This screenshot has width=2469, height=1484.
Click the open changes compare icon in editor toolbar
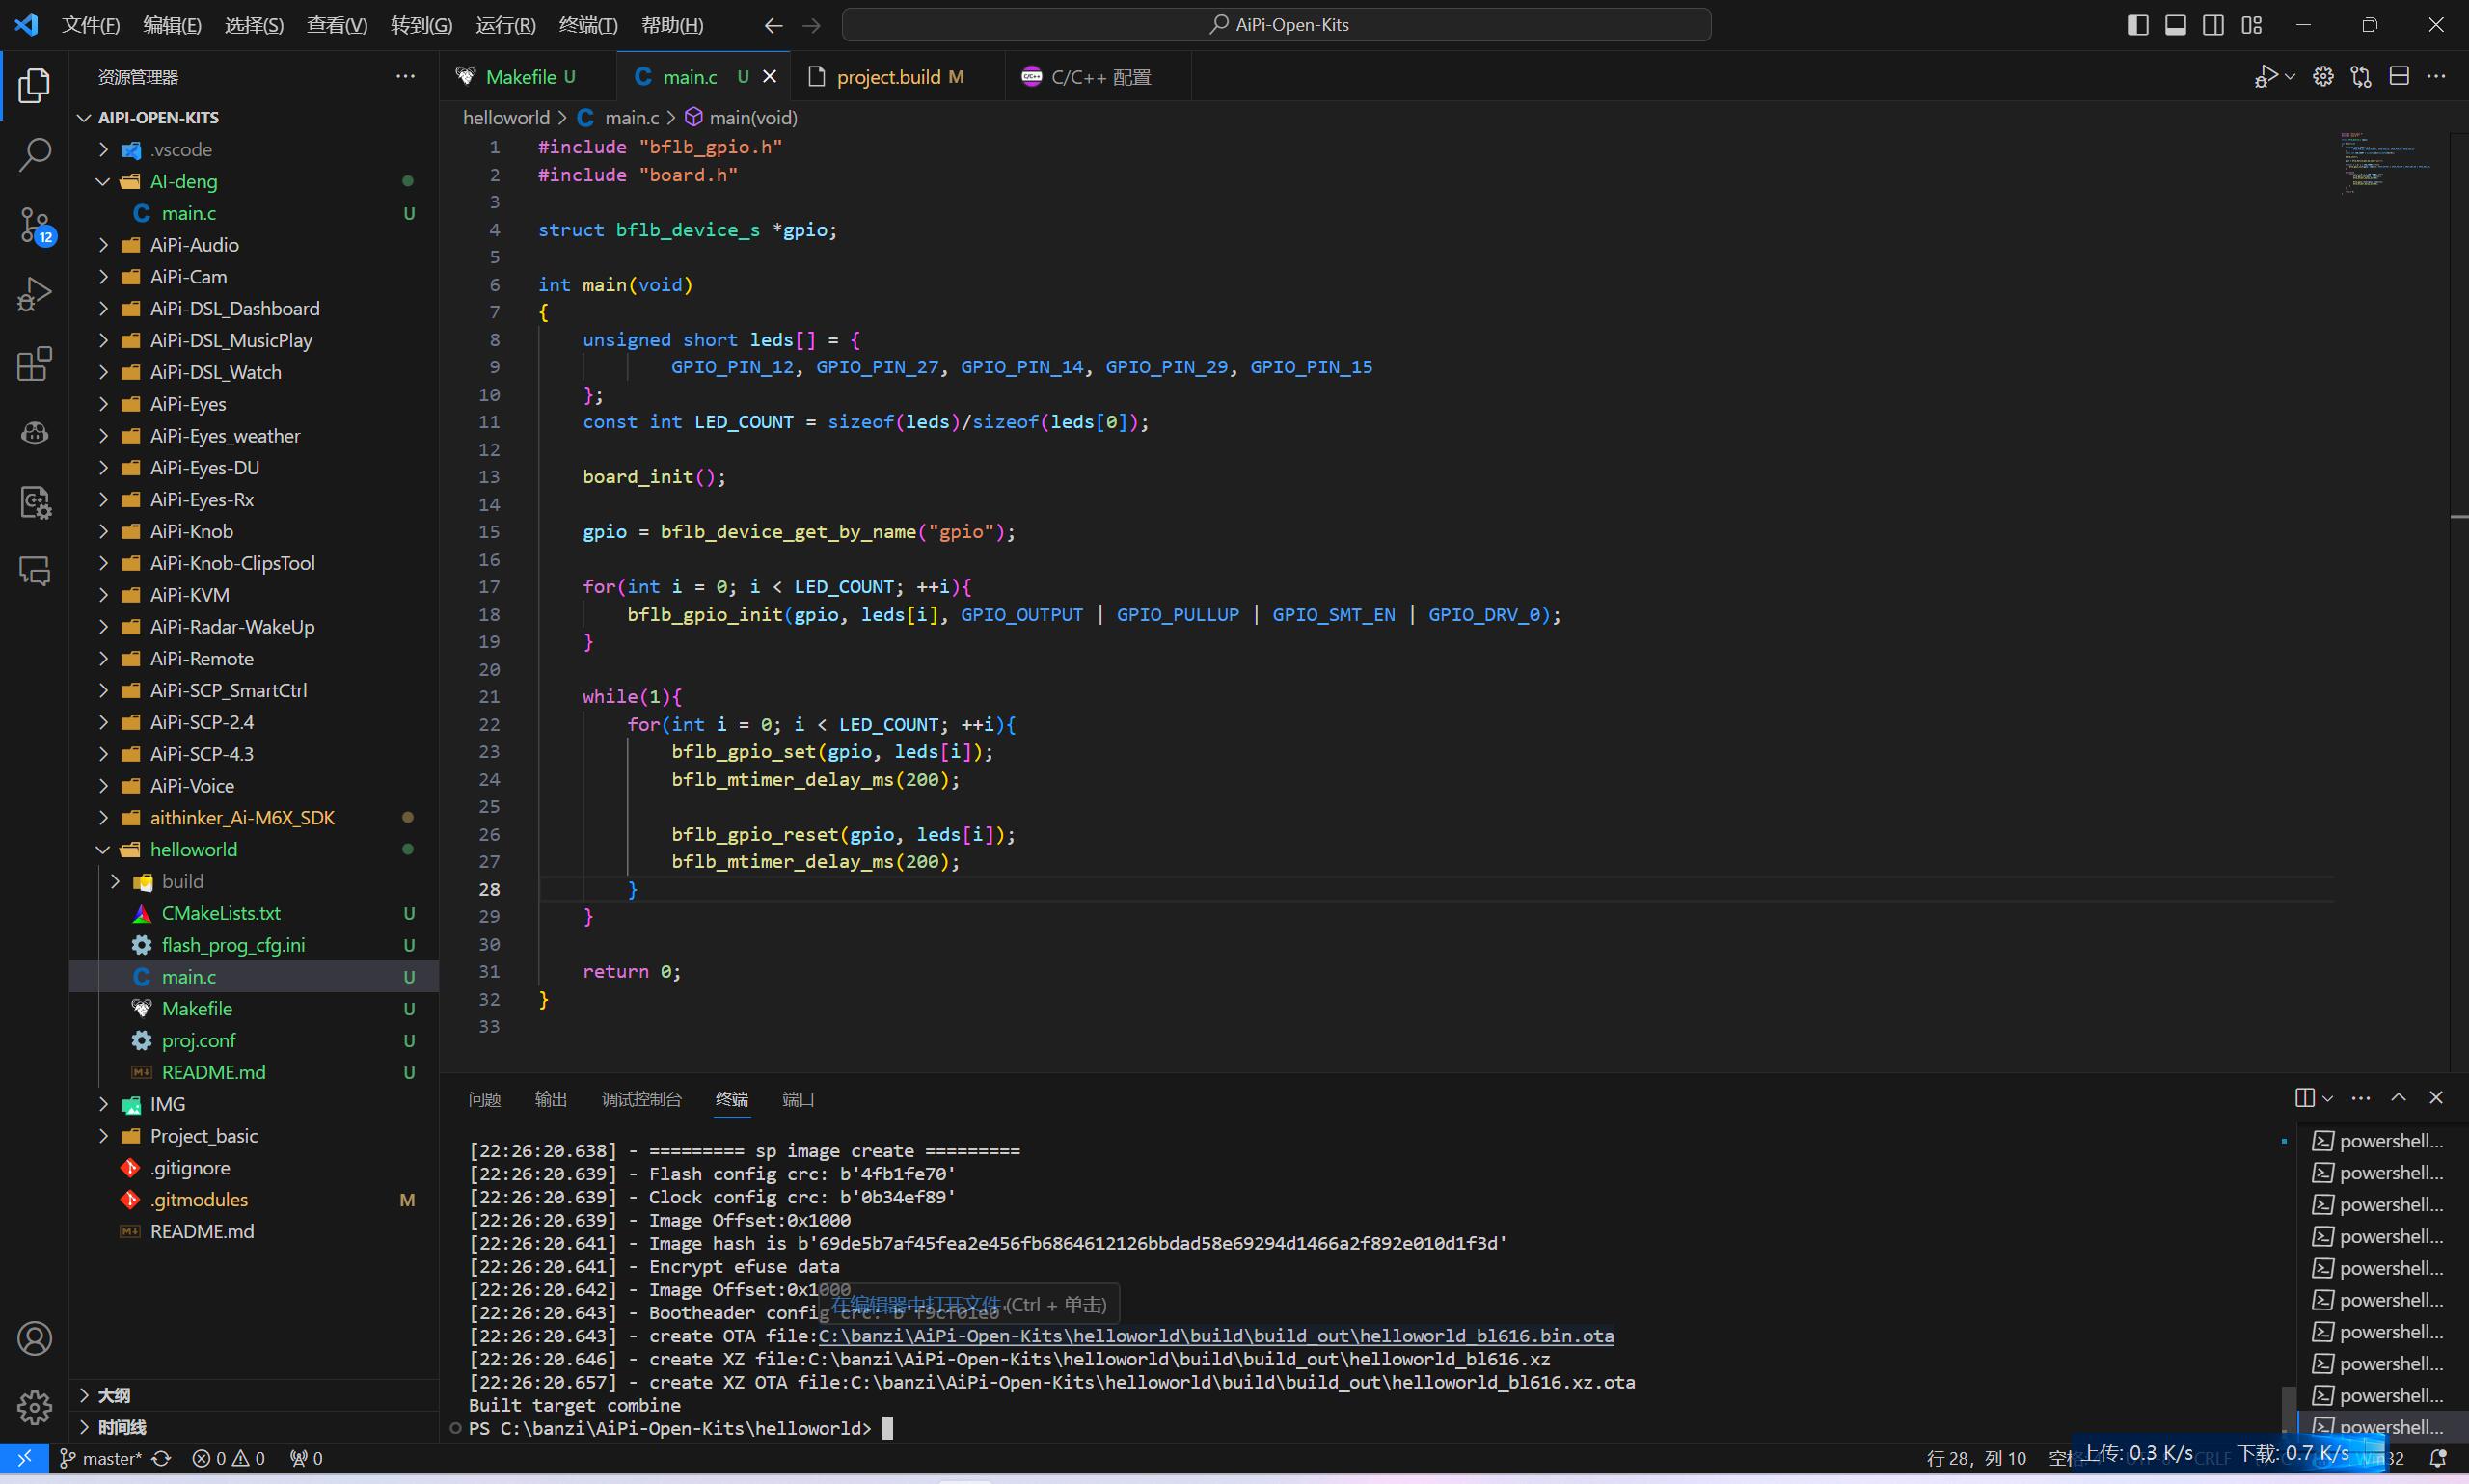[x=2361, y=76]
